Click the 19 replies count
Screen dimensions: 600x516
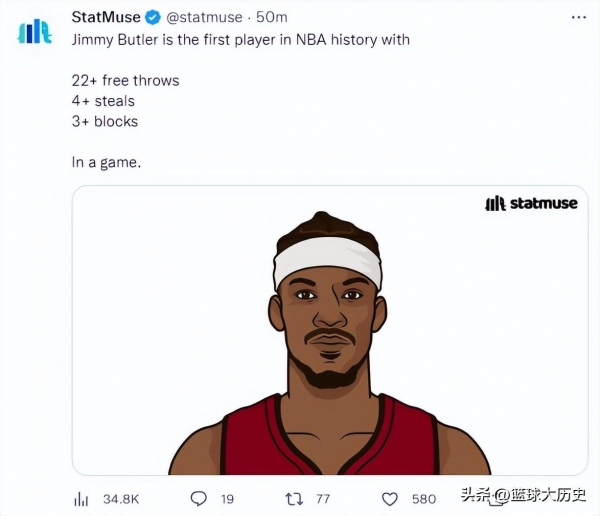point(227,499)
